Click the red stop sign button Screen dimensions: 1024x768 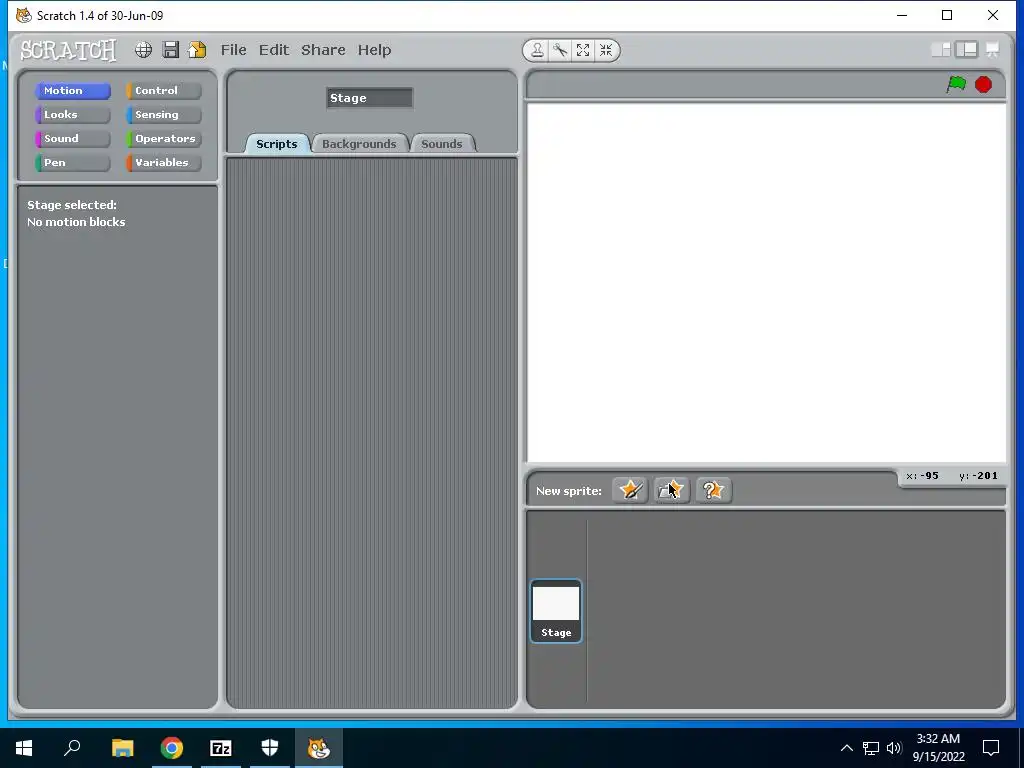[984, 84]
